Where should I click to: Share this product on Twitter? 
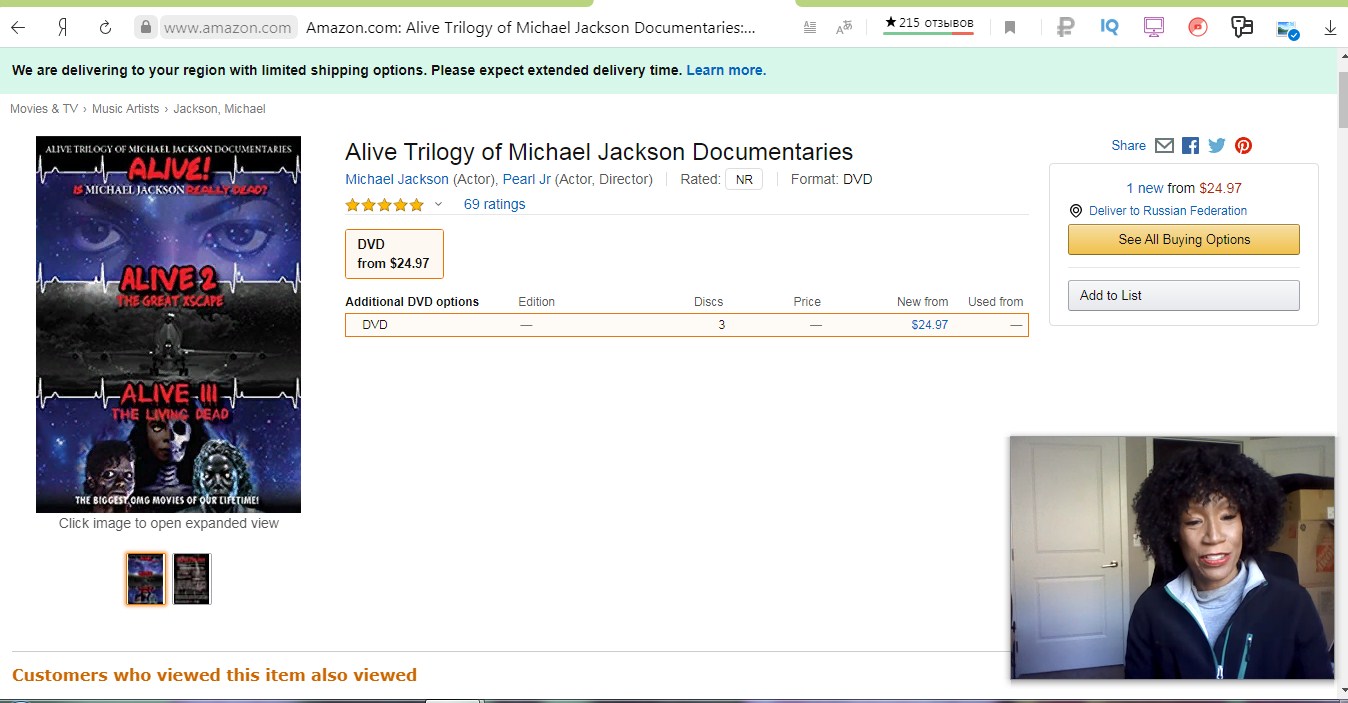pos(1216,146)
